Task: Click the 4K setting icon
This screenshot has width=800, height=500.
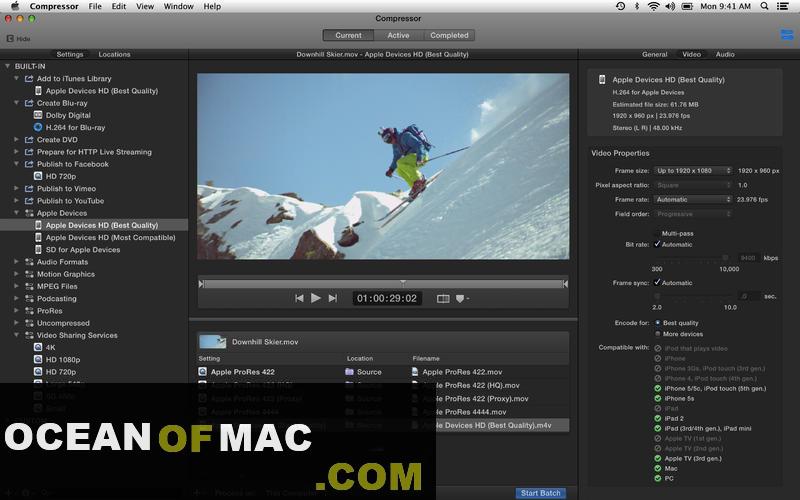Action: coord(38,347)
